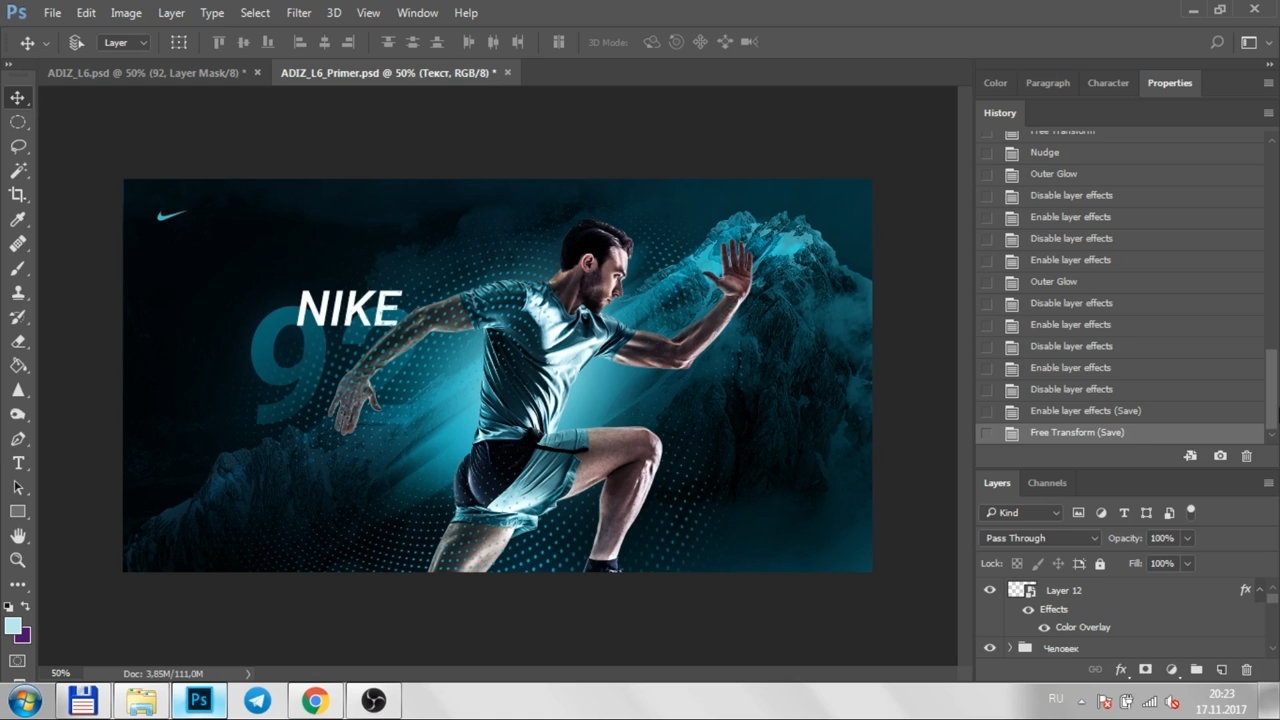
Task: Open the Kind filter dropdown
Action: [1021, 513]
